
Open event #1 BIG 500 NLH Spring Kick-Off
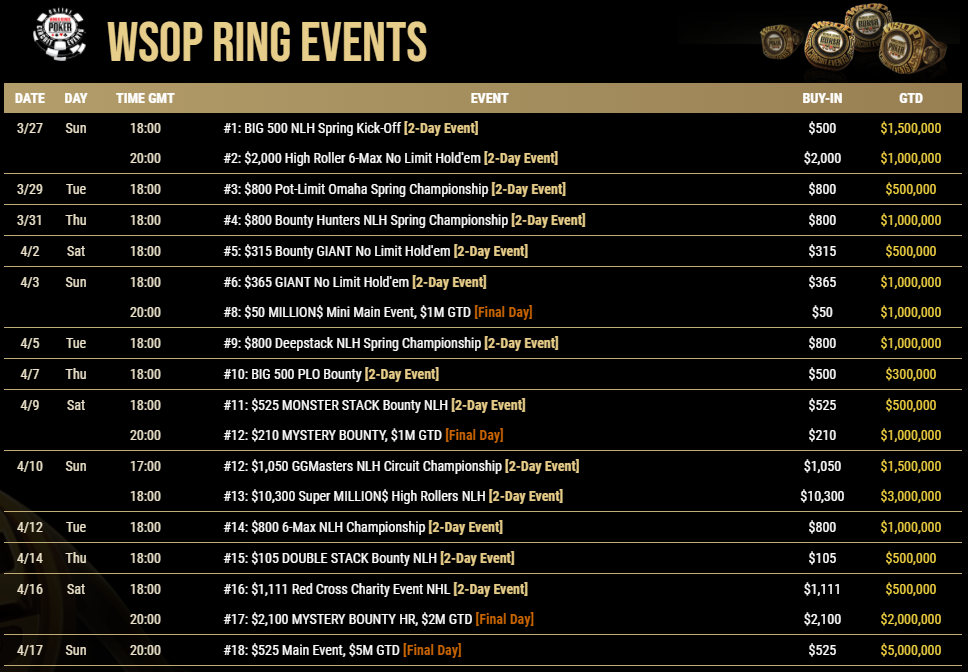coord(351,128)
